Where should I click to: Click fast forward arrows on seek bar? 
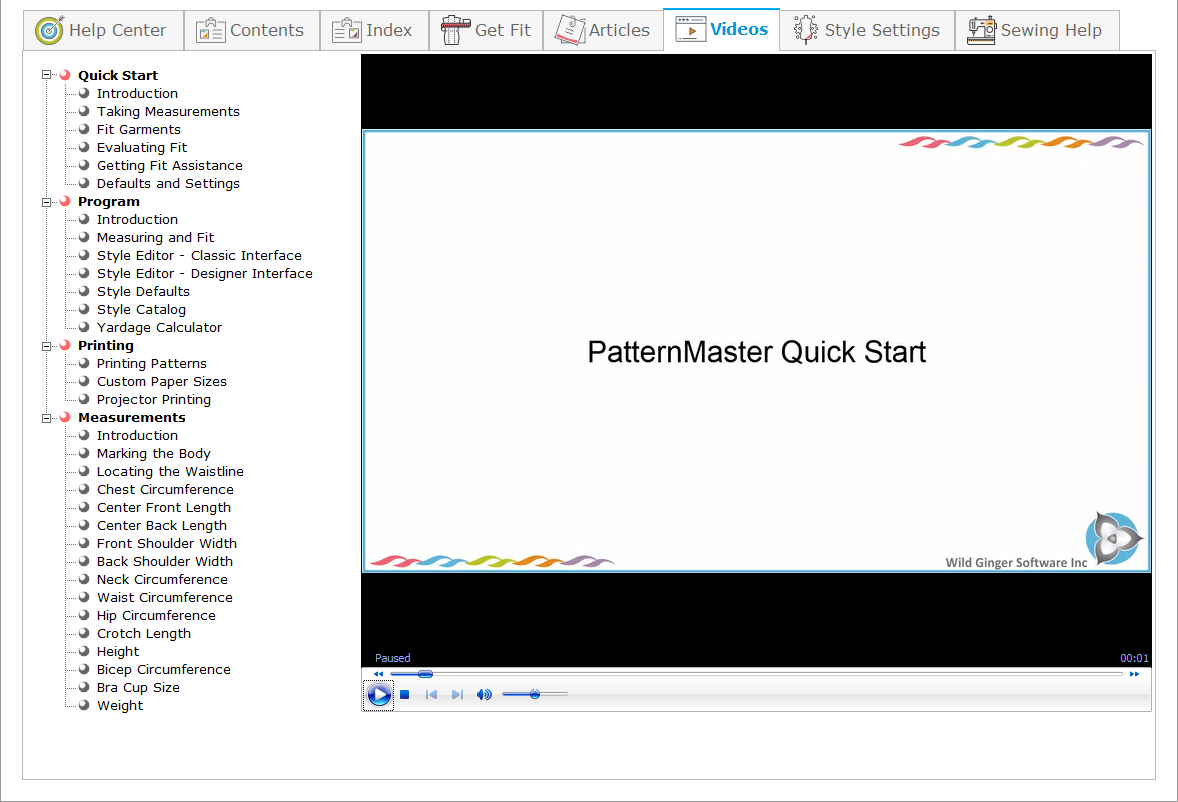click(1134, 674)
